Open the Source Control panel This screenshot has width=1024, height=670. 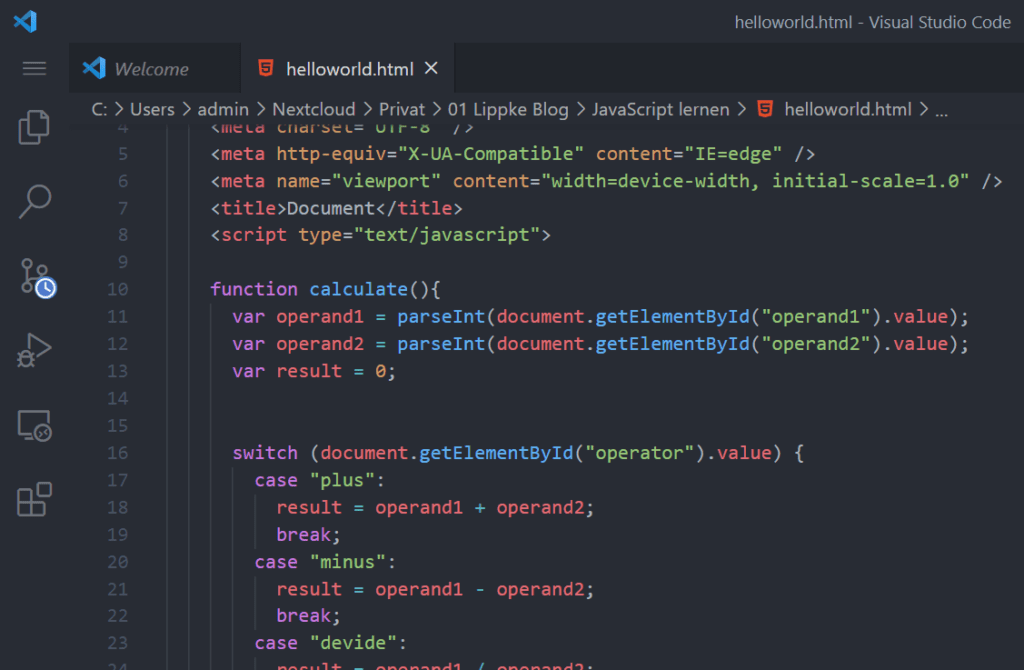[34, 275]
